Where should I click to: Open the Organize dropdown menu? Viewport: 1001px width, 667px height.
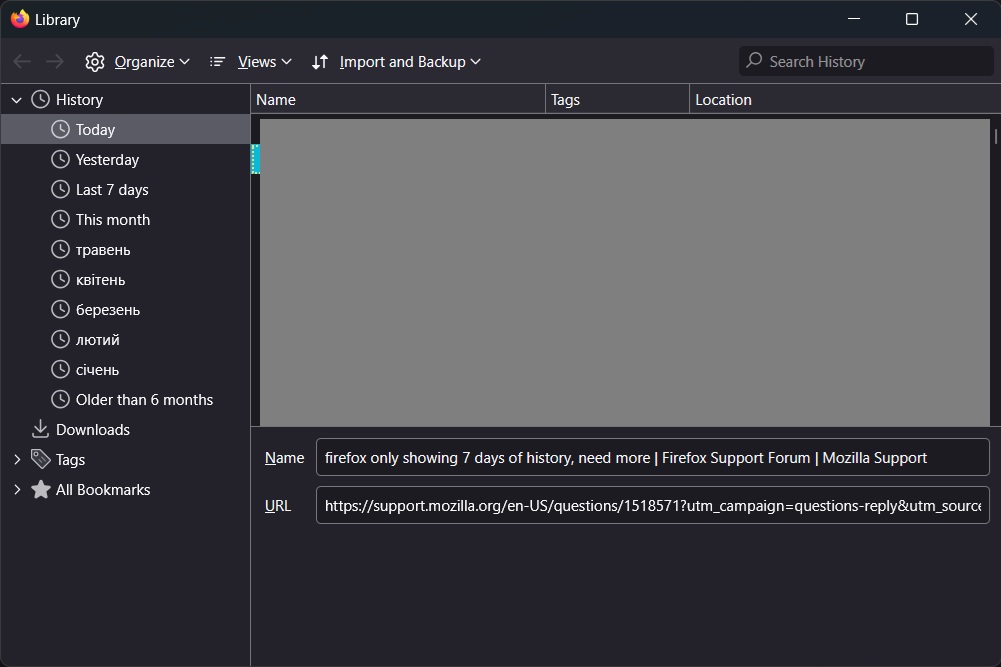click(152, 62)
